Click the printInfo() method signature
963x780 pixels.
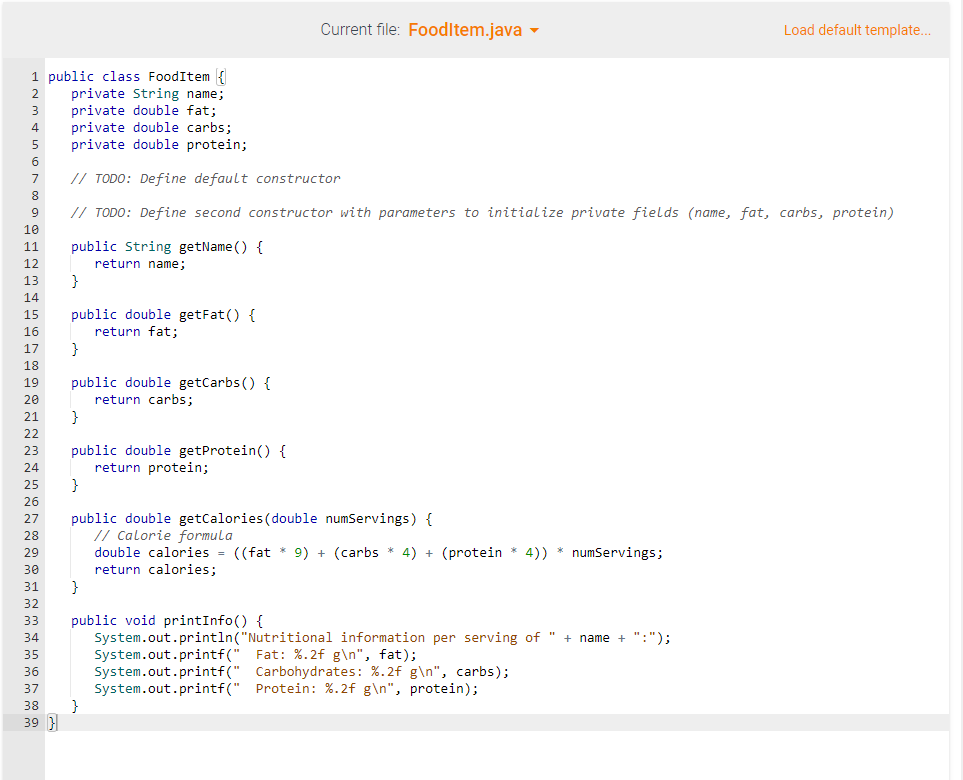click(x=167, y=621)
